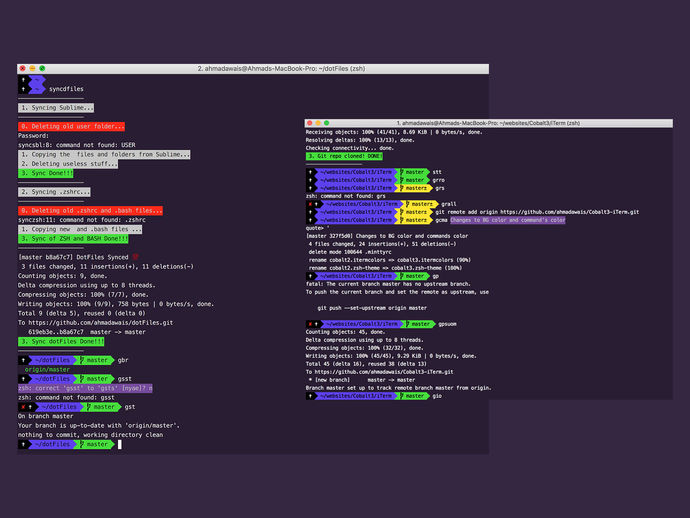Screen dimensions: 690x518
Task: Click green '3. Sync of ZSH and BASH Done!!!'
Action: point(73,239)
